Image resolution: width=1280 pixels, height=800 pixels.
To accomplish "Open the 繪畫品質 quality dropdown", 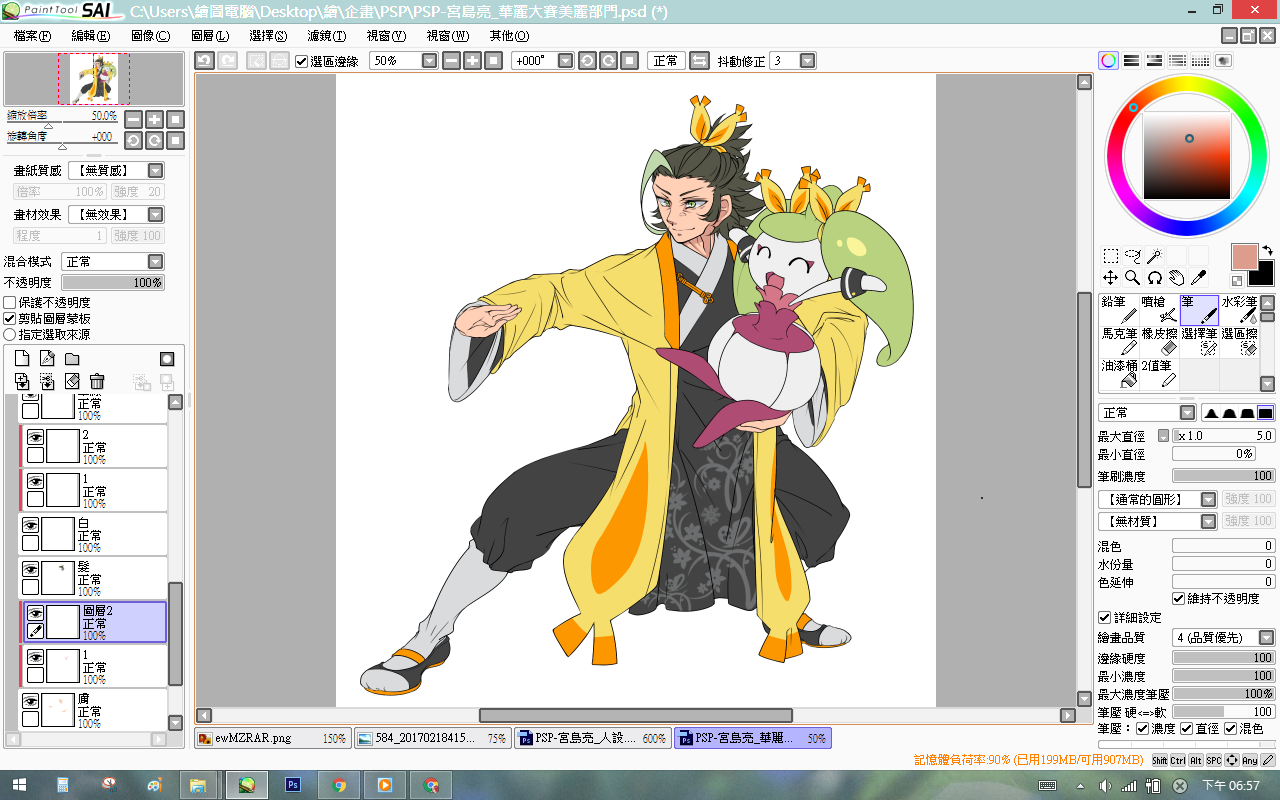I will [x=1266, y=638].
